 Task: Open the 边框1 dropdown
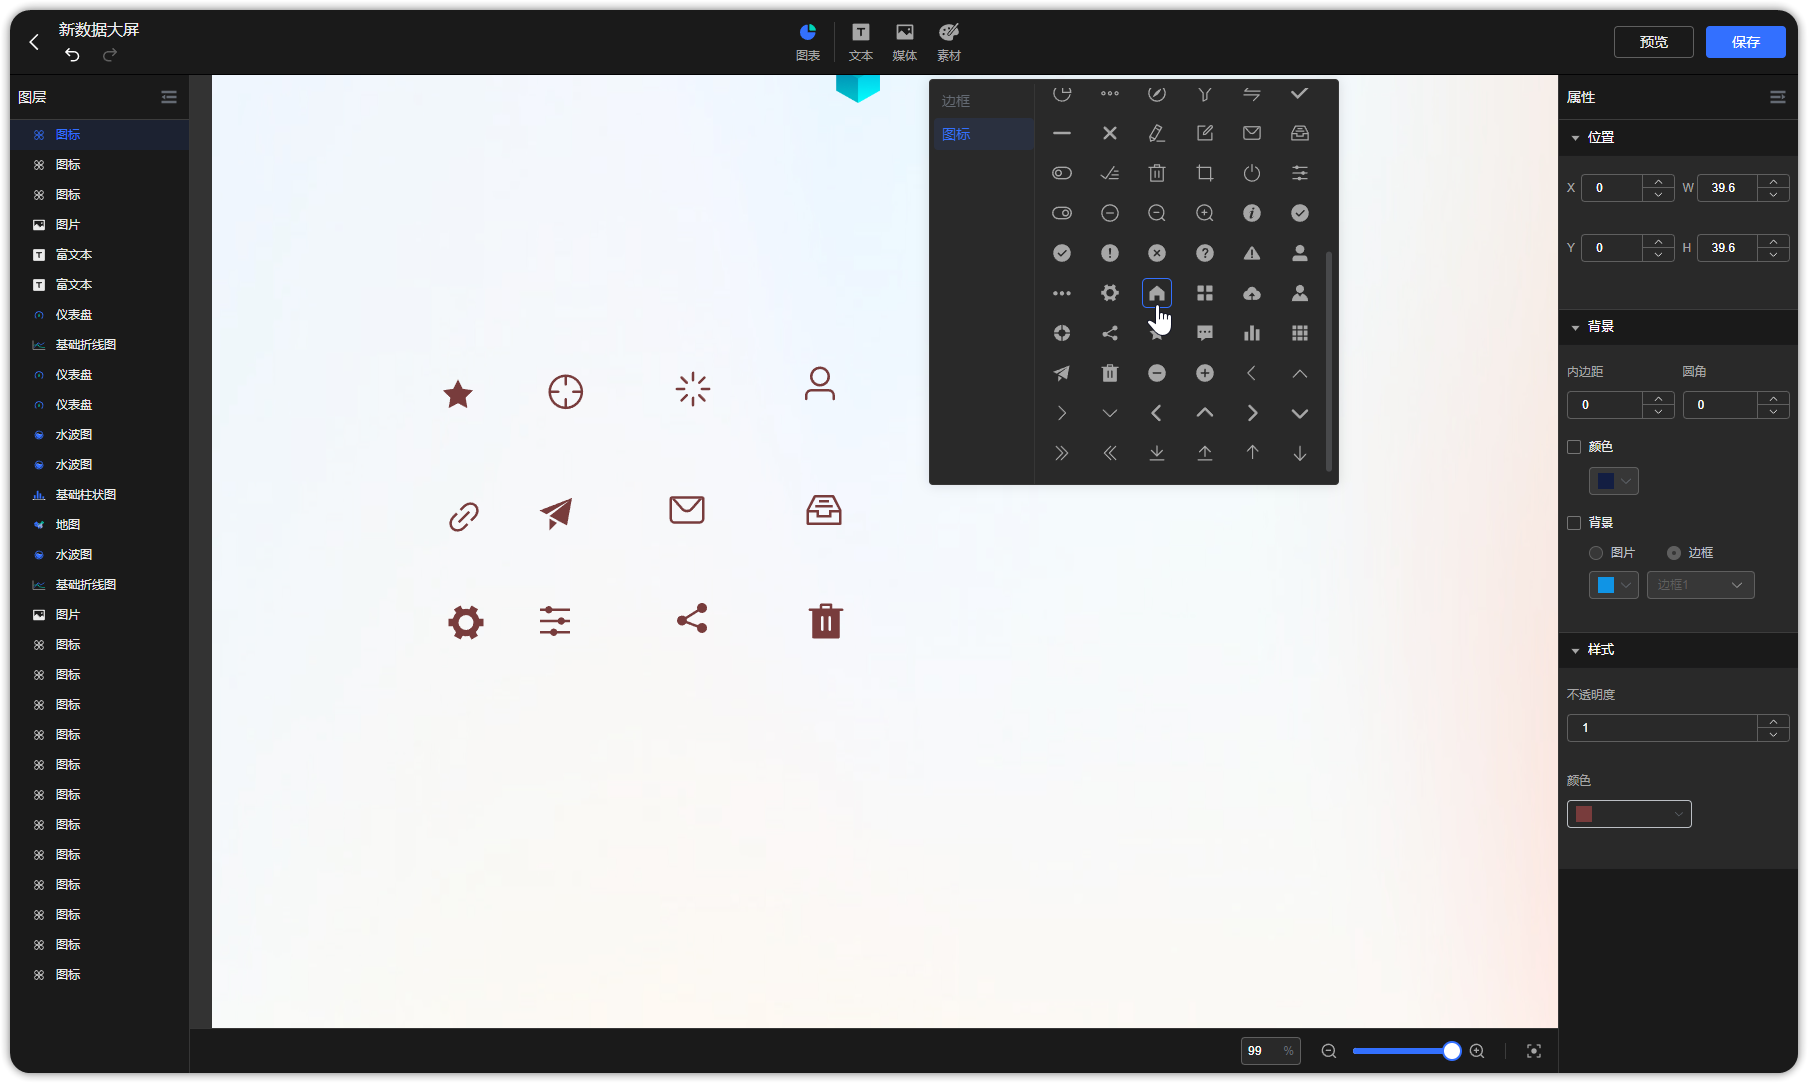tap(1700, 585)
